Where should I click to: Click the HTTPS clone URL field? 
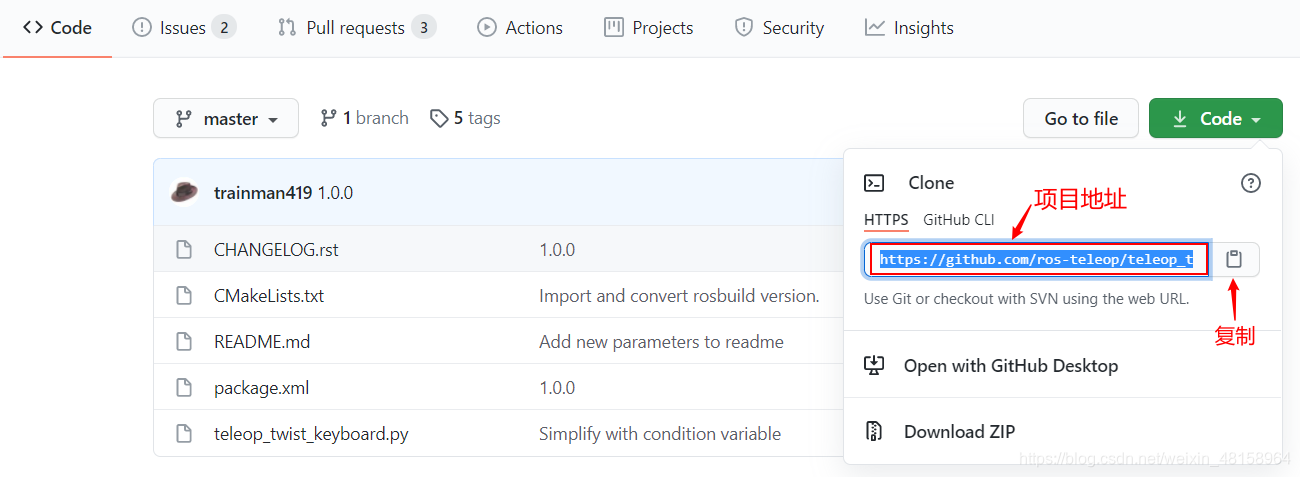[1038, 260]
